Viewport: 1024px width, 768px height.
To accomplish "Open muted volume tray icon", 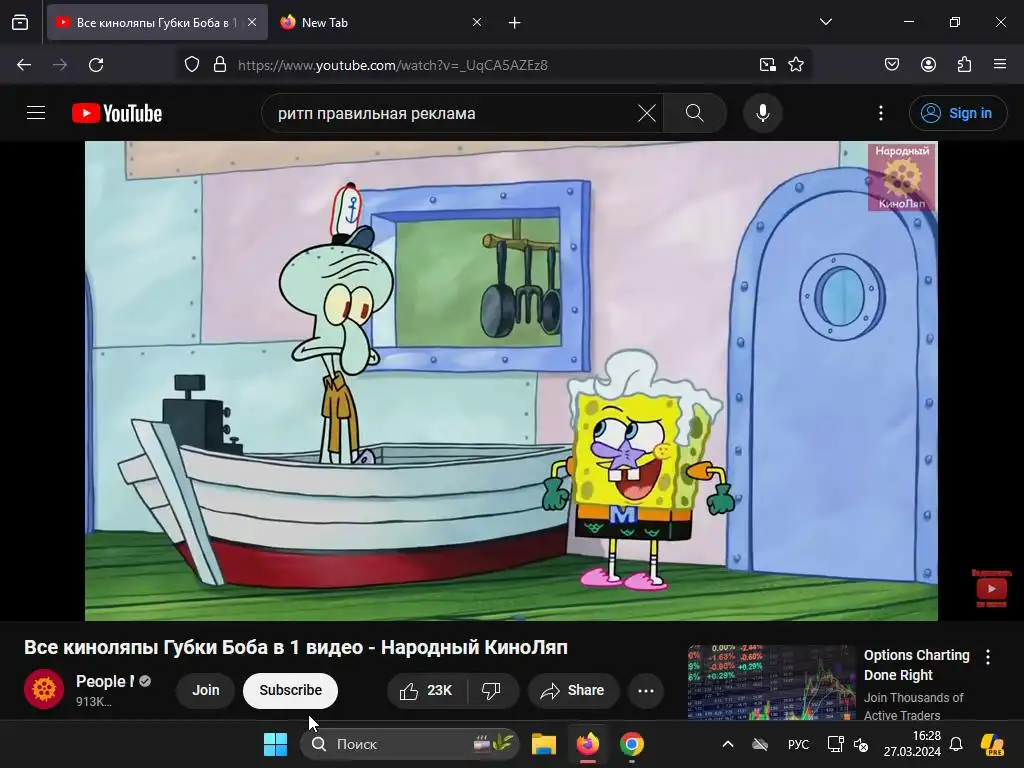I will (x=861, y=744).
